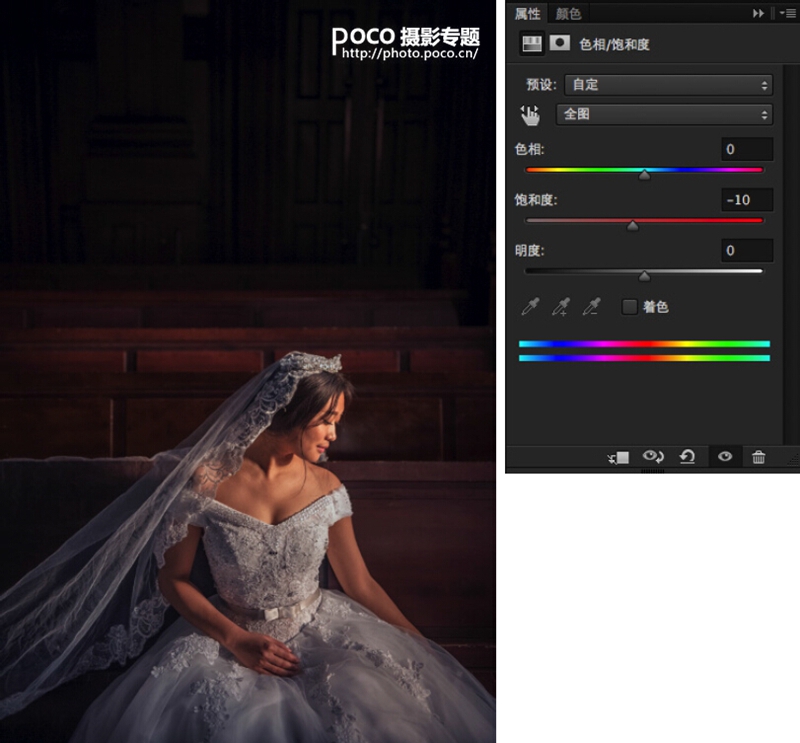Toggle adjustment layer visibility eye
The width and height of the screenshot is (800, 743).
(724, 456)
